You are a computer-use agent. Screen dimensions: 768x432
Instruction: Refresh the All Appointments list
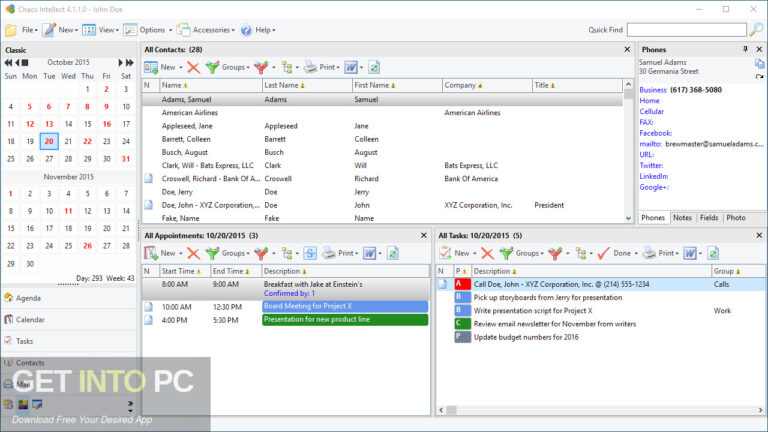point(393,253)
